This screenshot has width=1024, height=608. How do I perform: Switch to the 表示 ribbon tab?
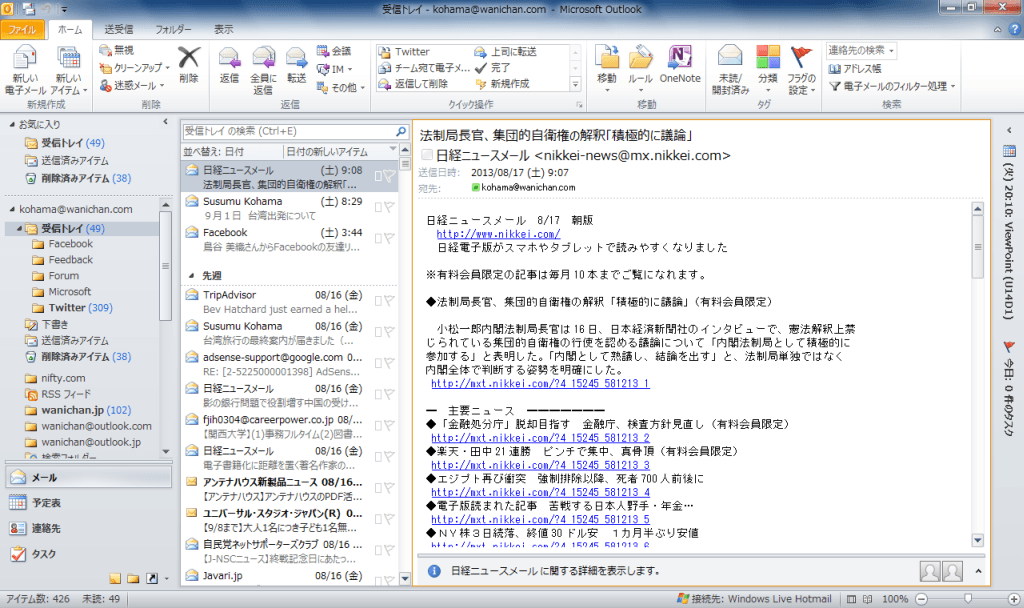coord(223,29)
